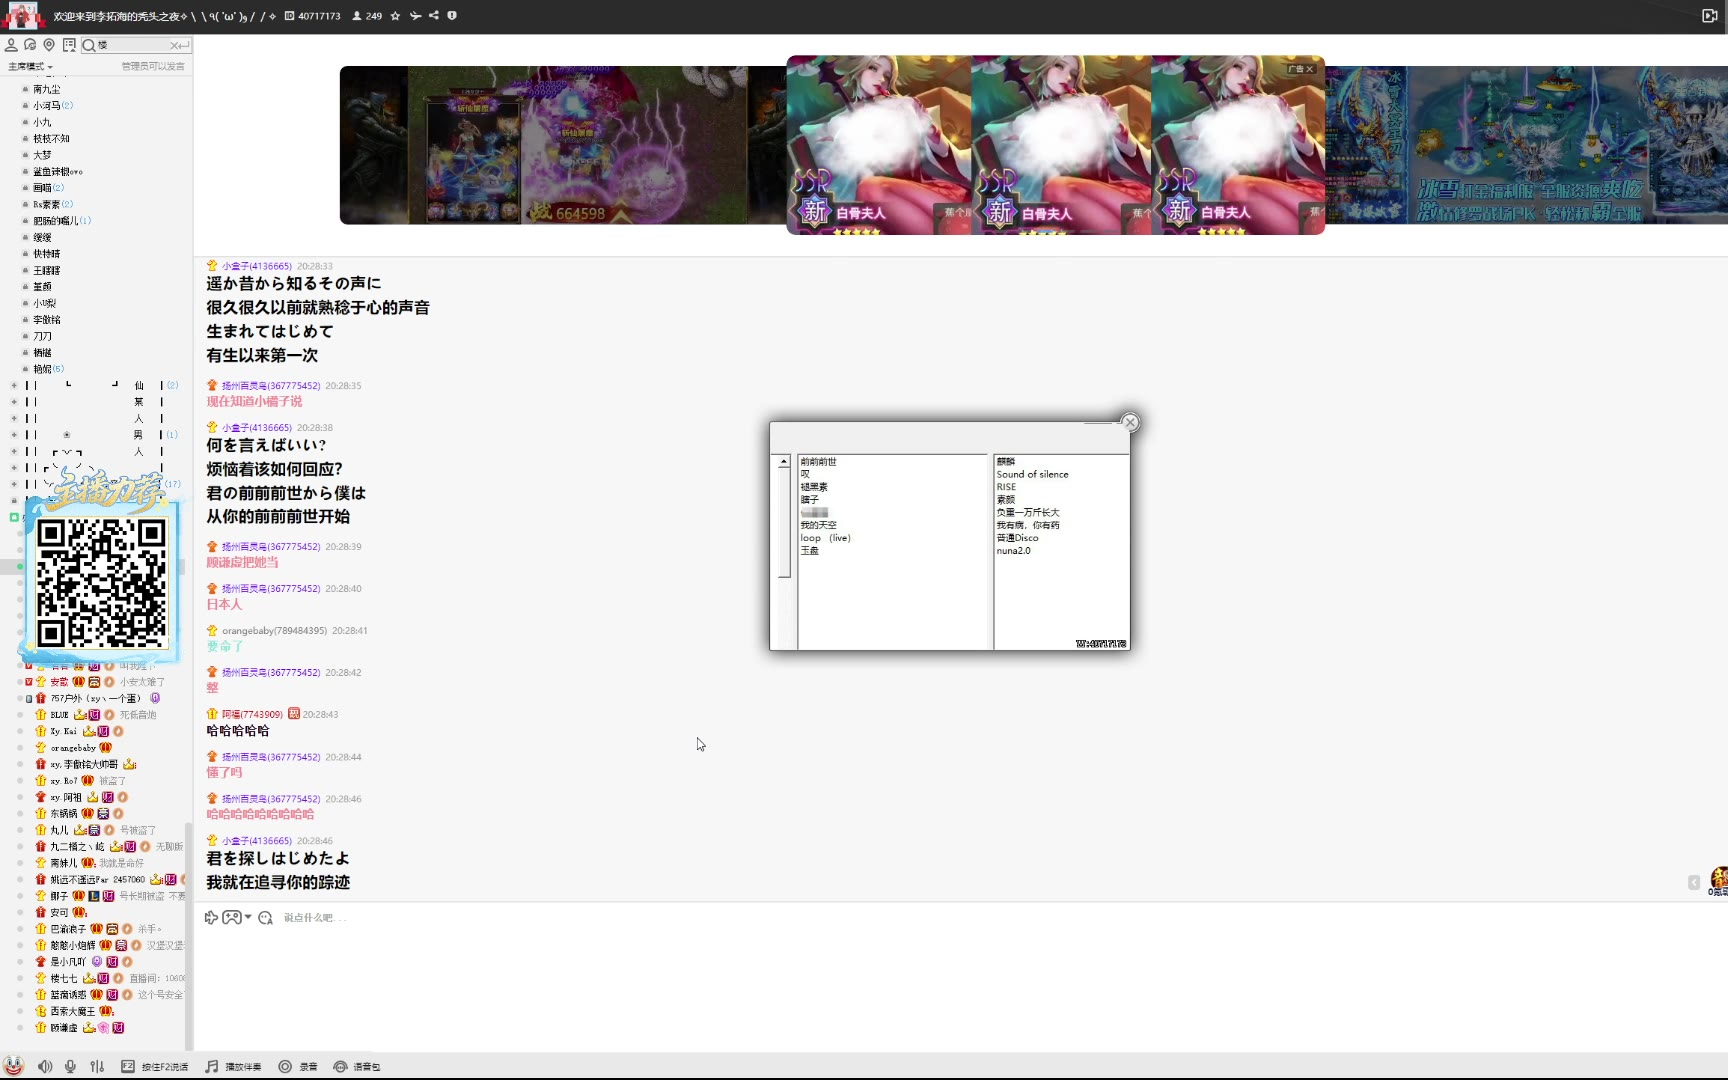The height and width of the screenshot is (1080, 1728).
Task: Close the song list popup window
Action: coord(1130,422)
